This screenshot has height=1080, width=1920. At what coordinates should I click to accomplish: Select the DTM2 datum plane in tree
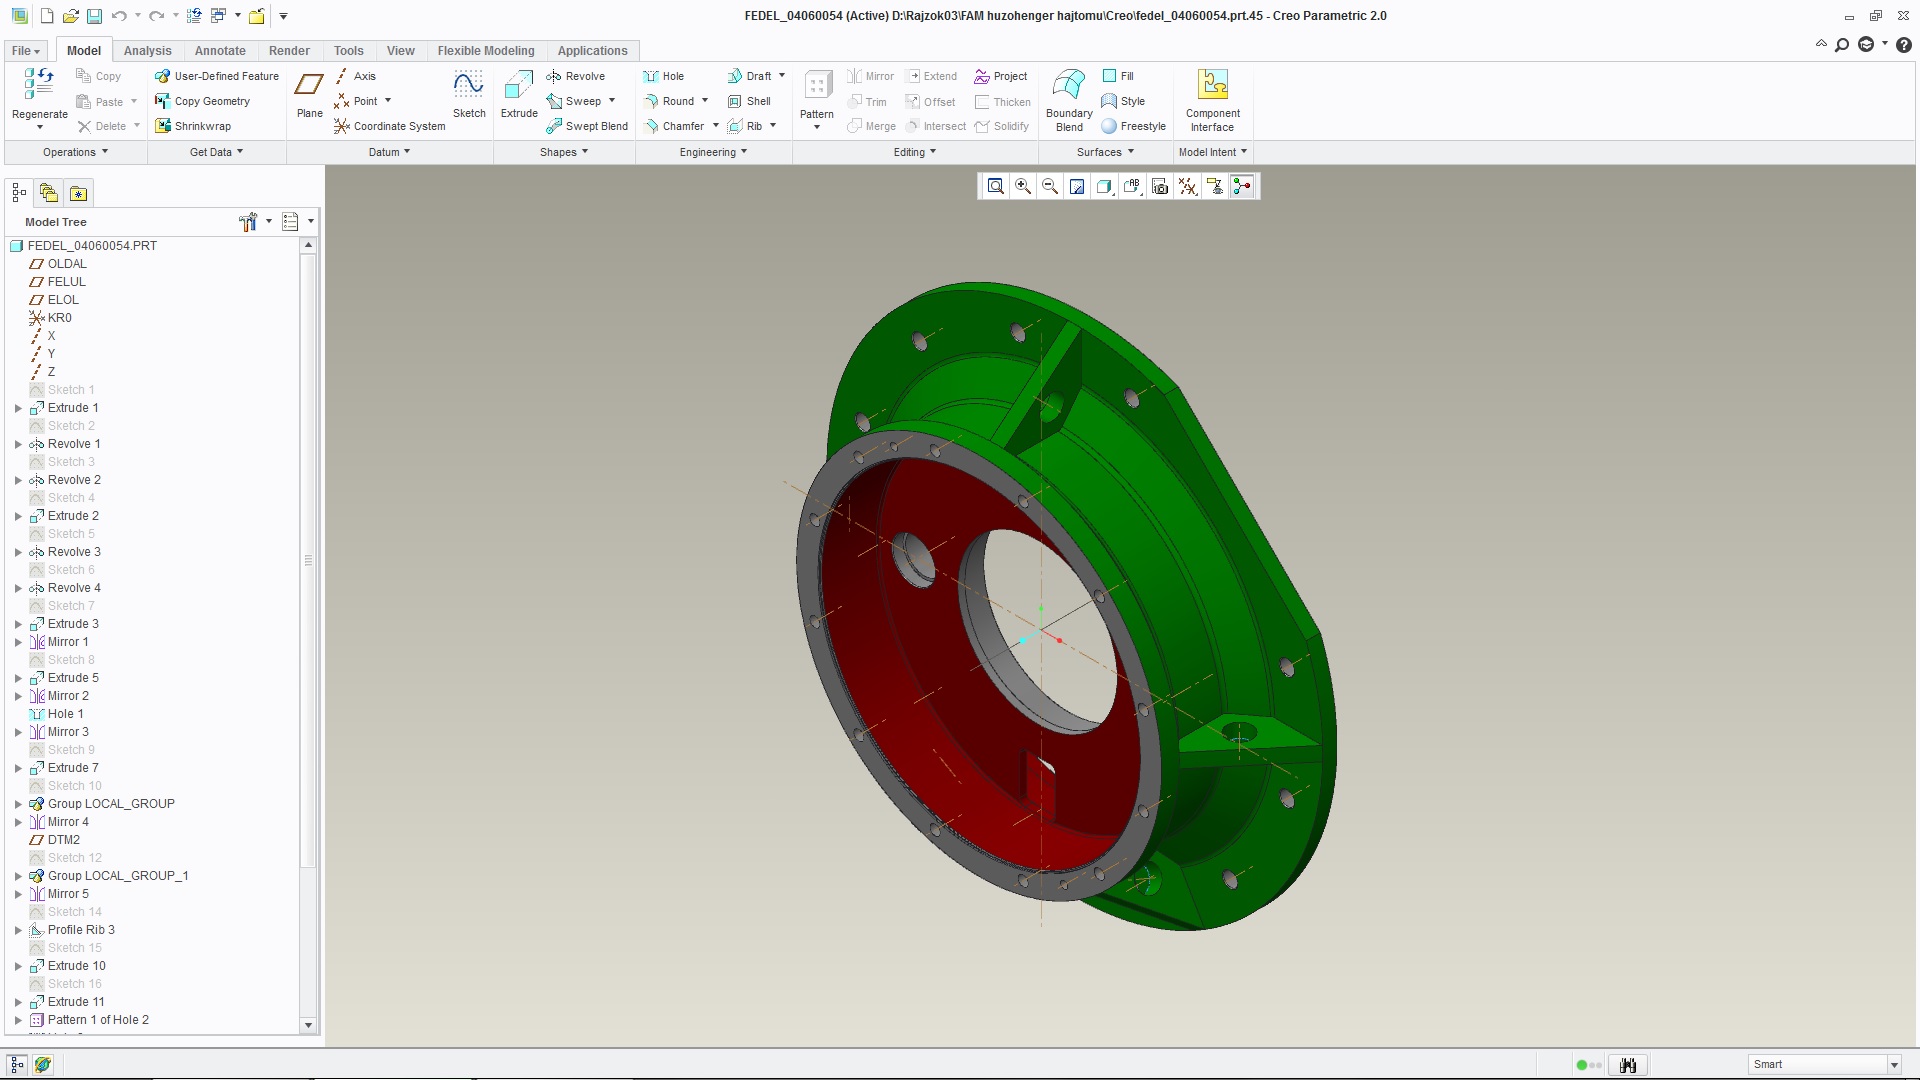pos(64,840)
